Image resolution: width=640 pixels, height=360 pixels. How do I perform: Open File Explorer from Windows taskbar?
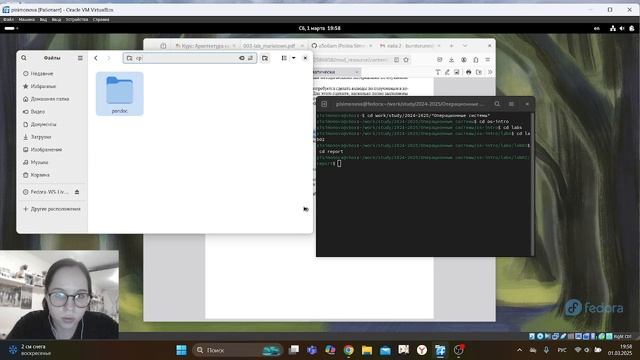tap(367, 350)
